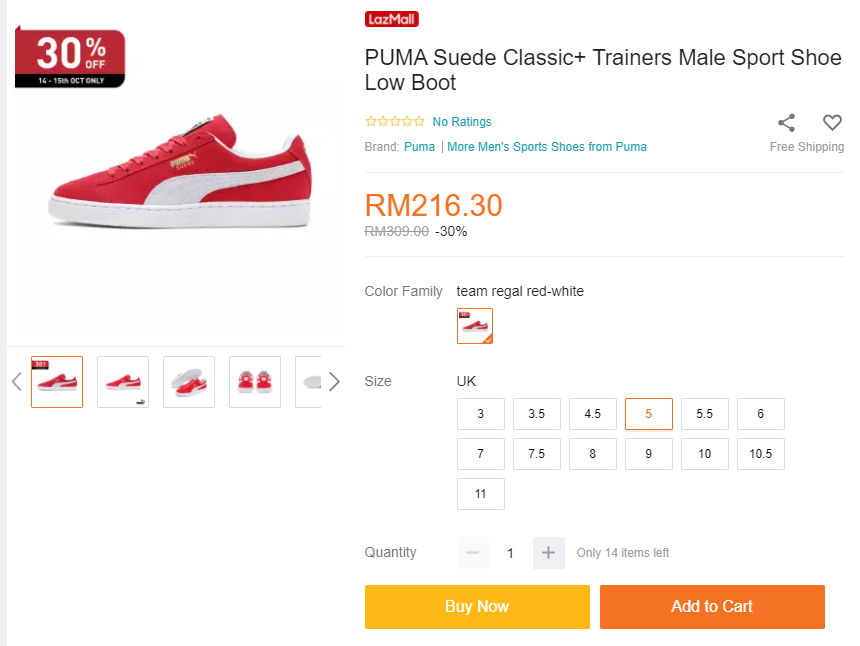Click the share icon
The width and height of the screenshot is (860, 646).
787,123
